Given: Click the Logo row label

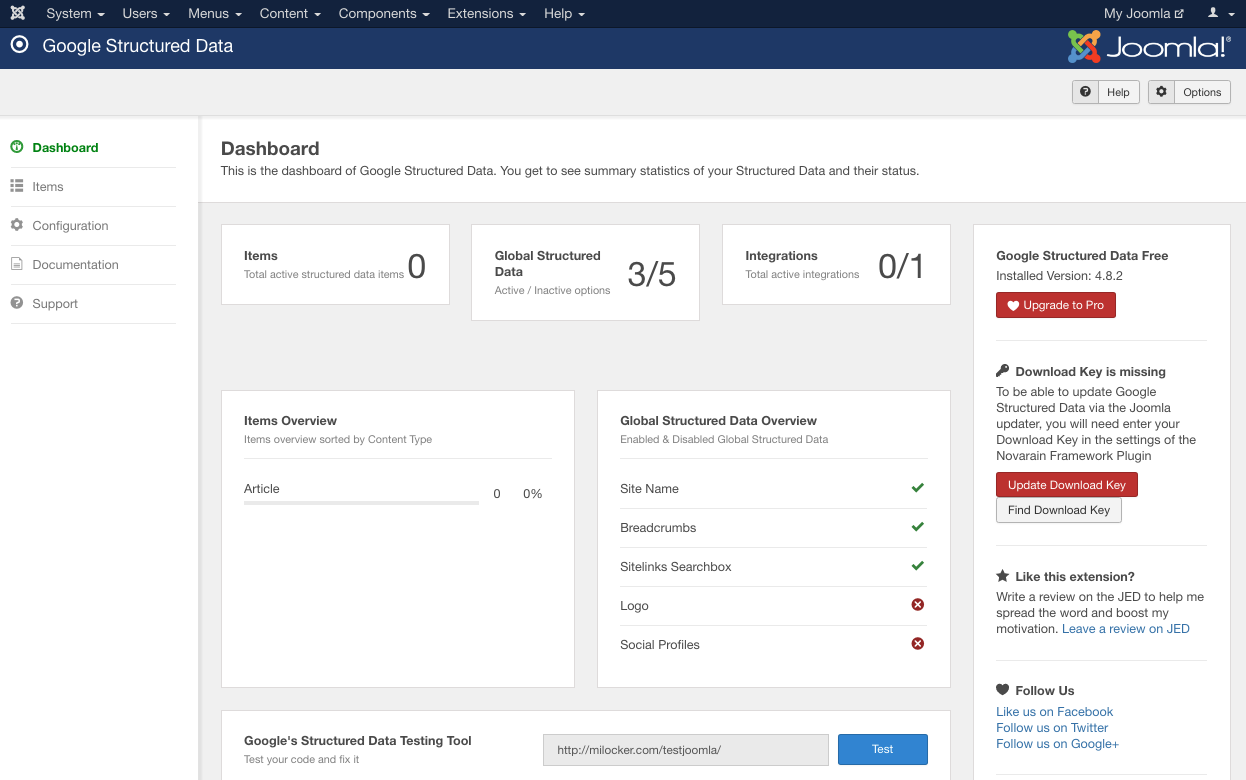Looking at the screenshot, I should coord(634,606).
